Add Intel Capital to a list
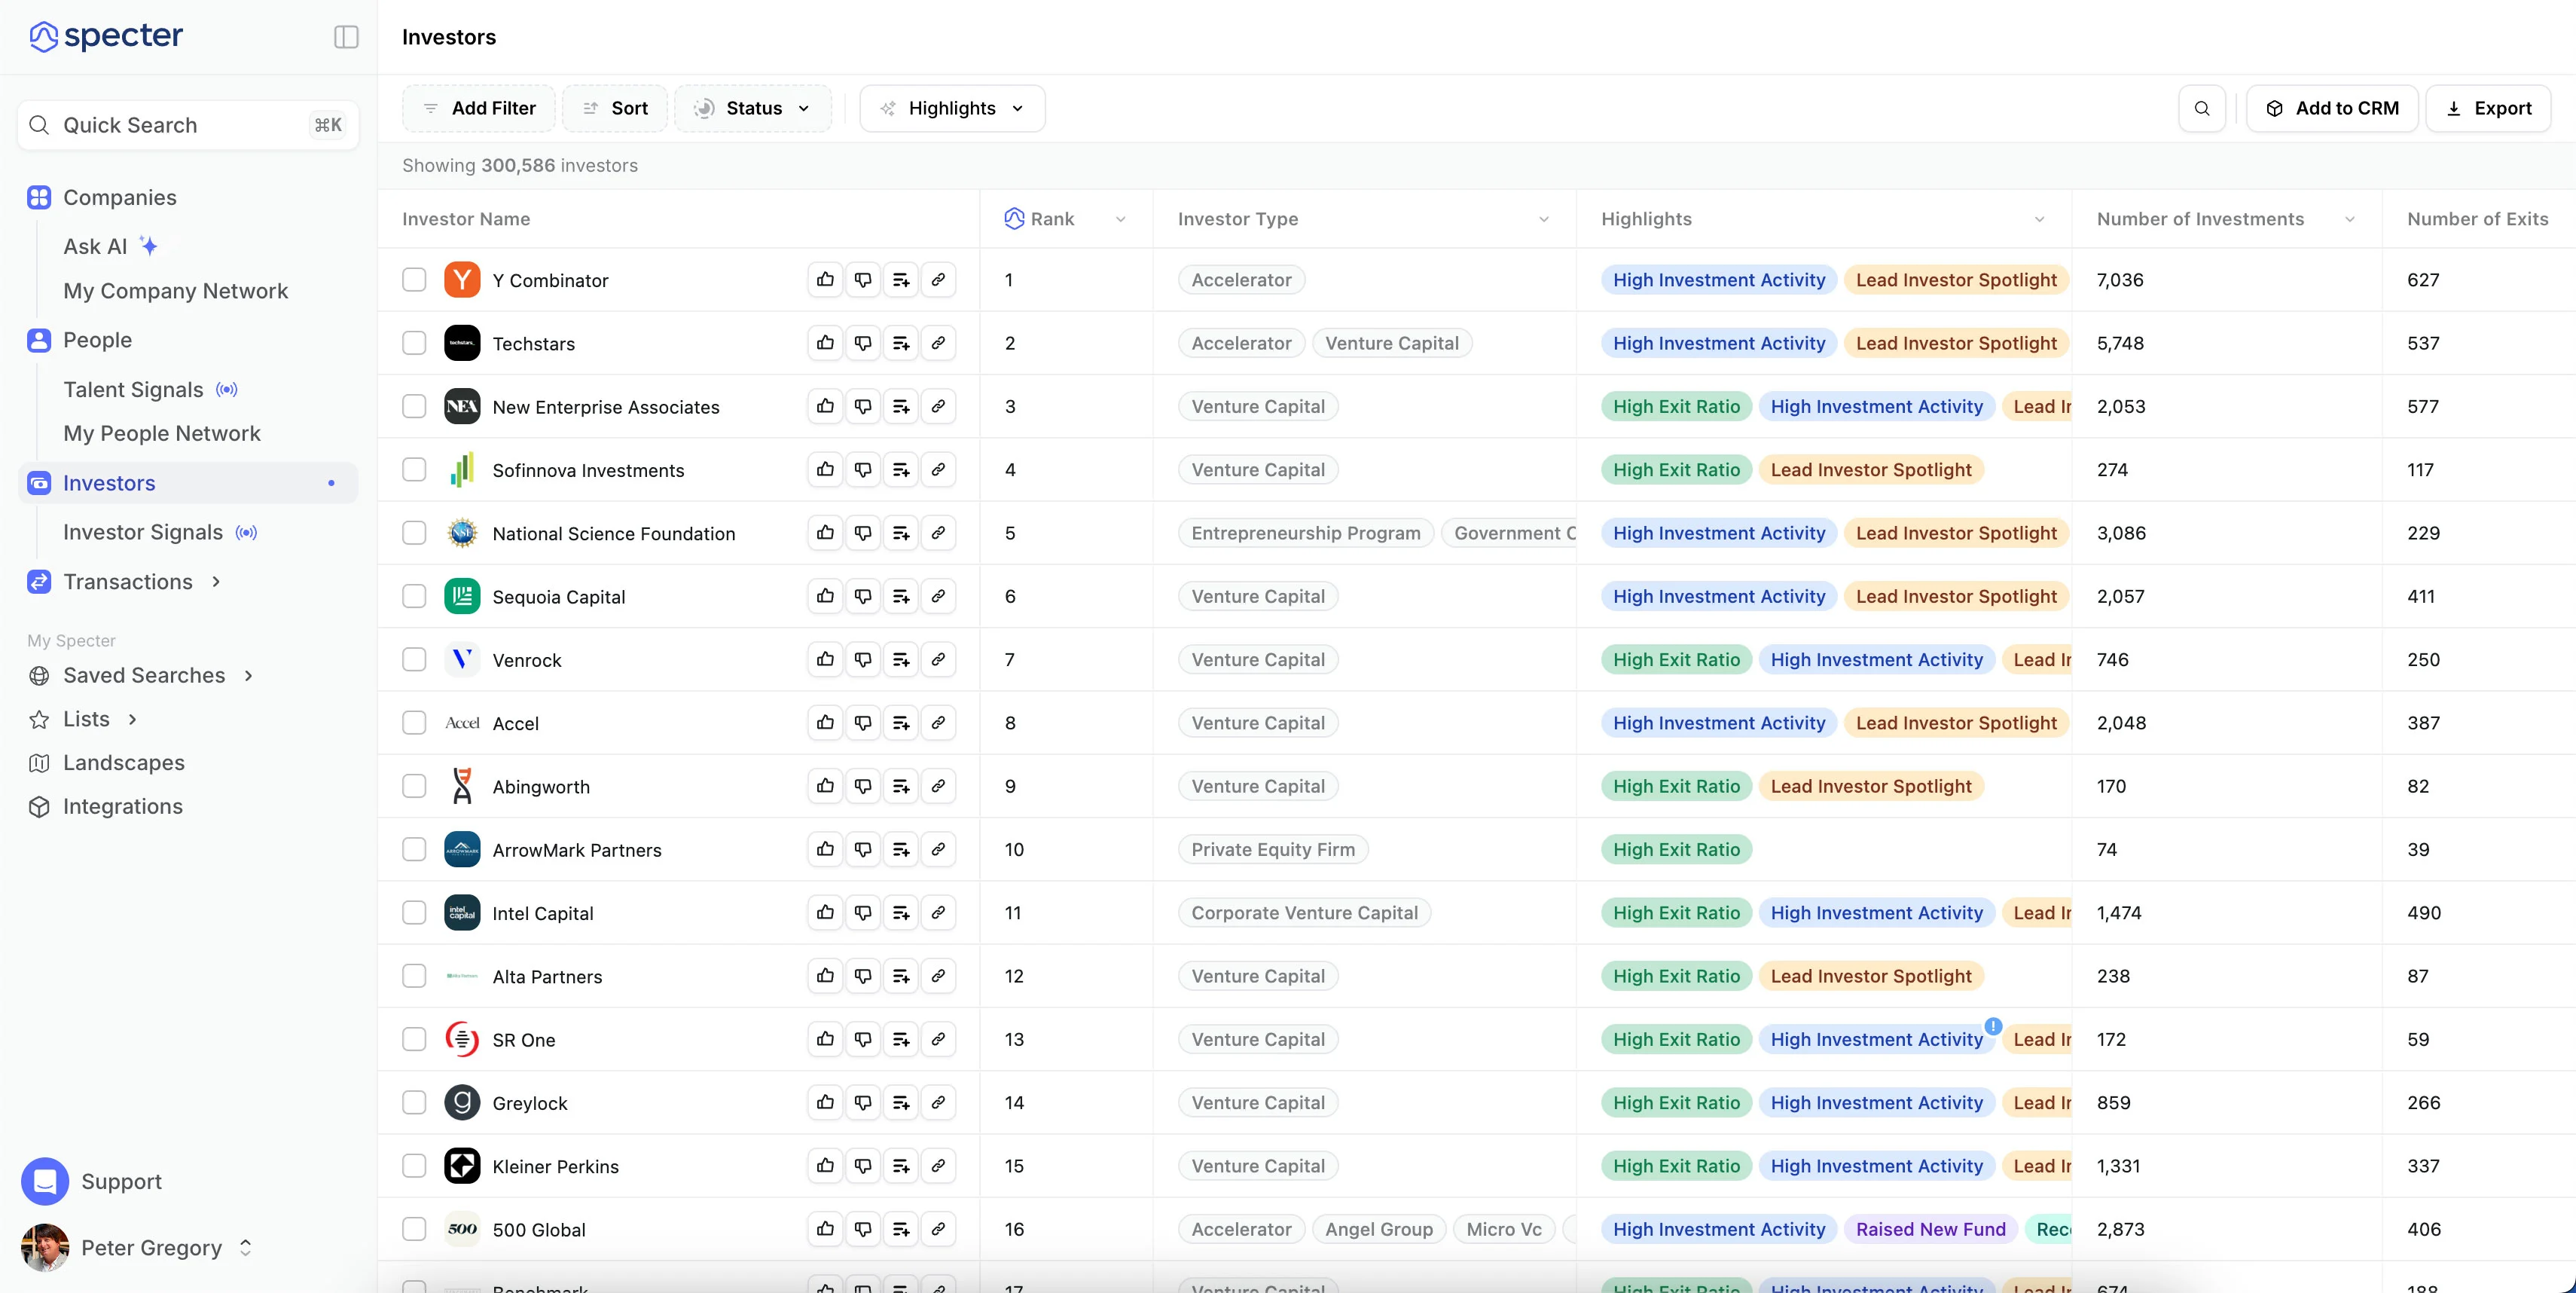The image size is (2576, 1293). point(901,912)
